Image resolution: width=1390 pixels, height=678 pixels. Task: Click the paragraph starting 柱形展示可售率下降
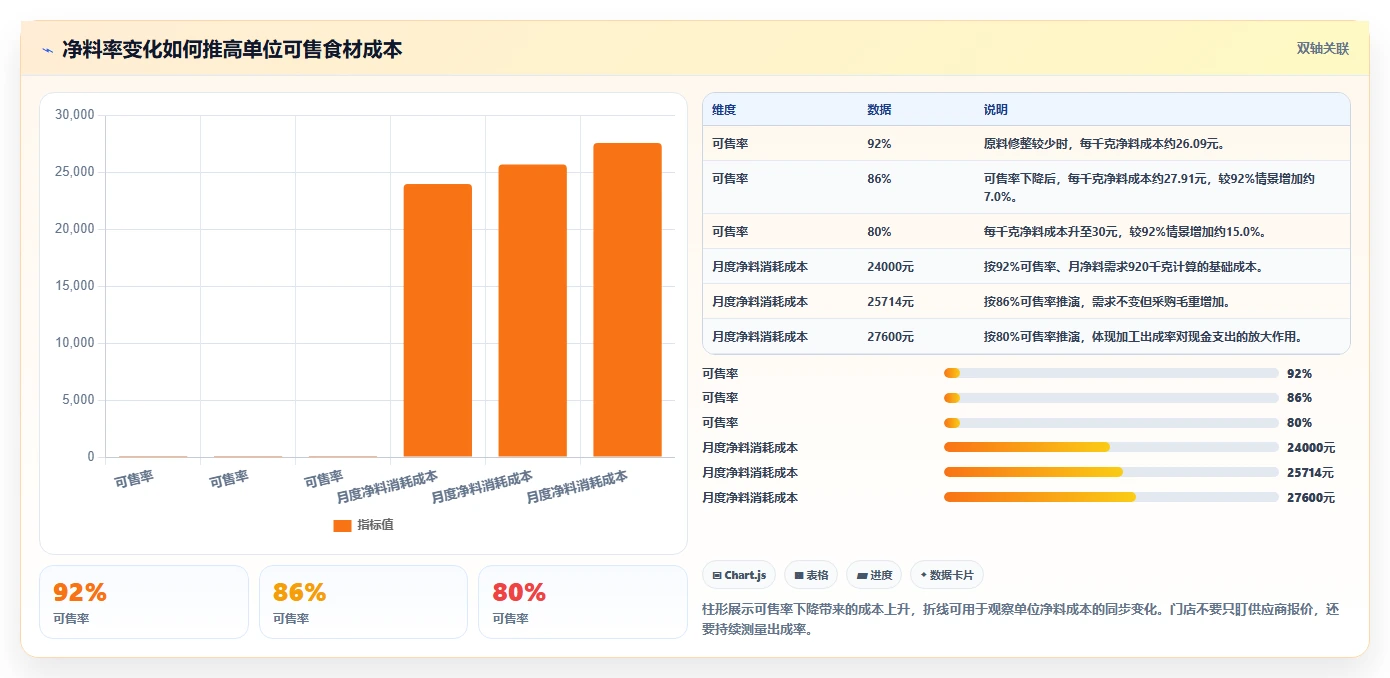pyautogui.click(x=1021, y=619)
